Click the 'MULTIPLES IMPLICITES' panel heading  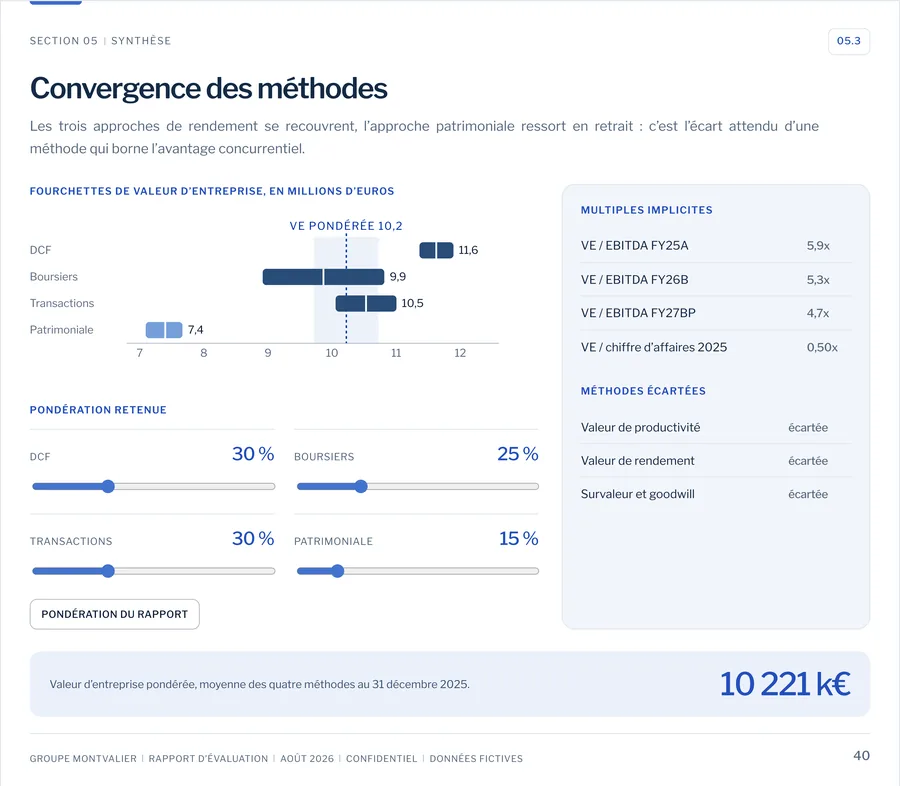click(646, 210)
